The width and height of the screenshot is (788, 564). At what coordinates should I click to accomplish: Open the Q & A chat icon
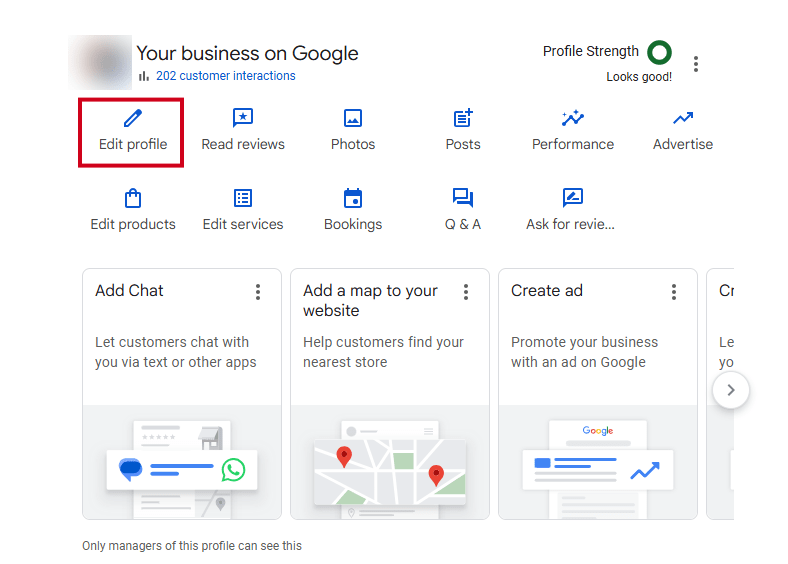click(463, 198)
